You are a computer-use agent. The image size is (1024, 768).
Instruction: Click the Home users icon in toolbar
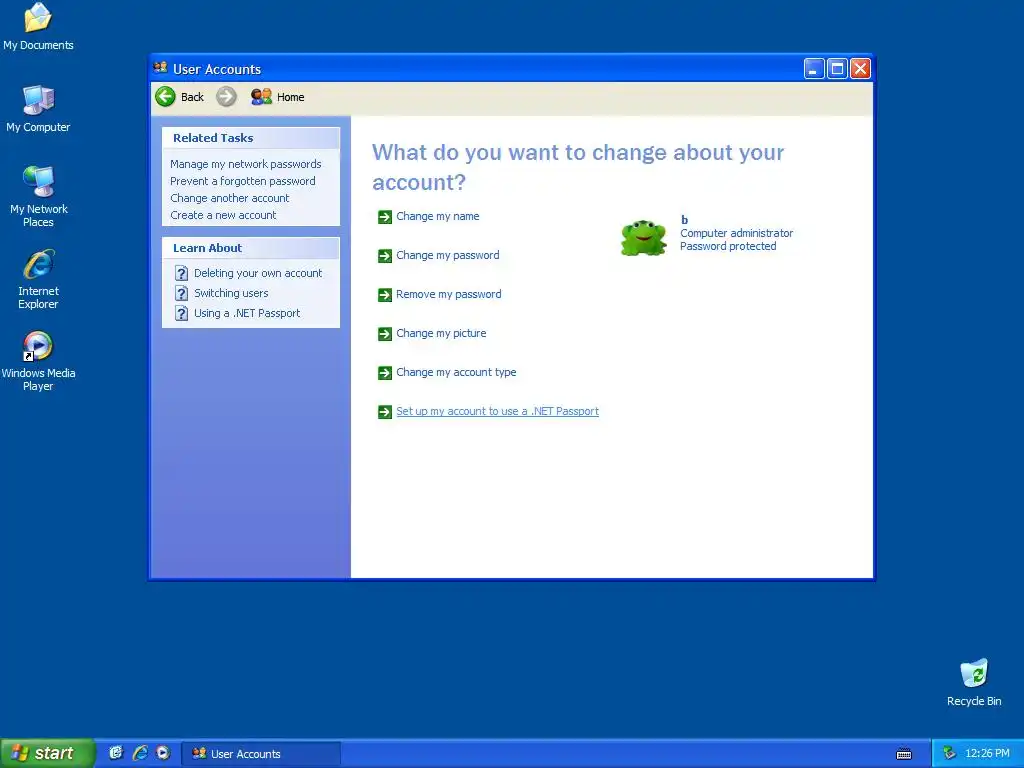tap(261, 97)
